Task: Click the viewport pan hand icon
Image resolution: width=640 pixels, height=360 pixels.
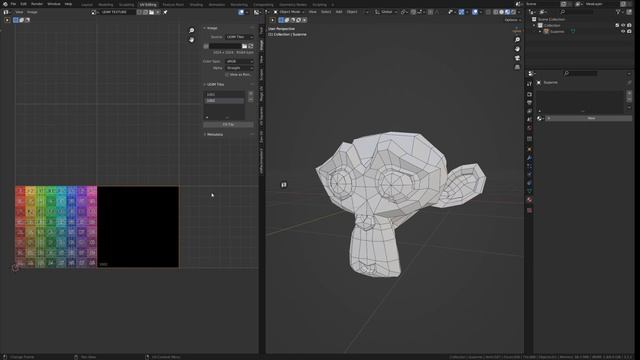Action: (x=517, y=49)
